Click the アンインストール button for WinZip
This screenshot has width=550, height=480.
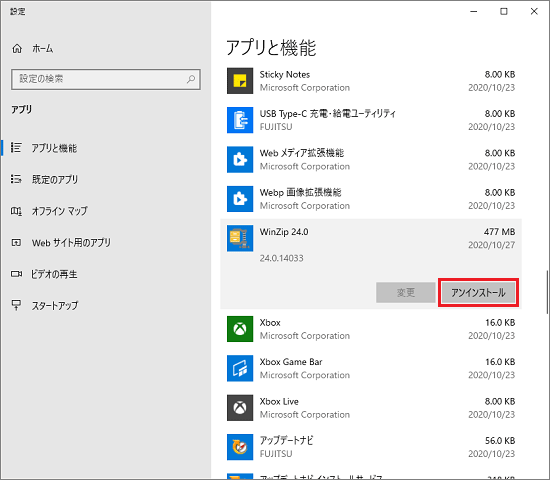(x=478, y=292)
